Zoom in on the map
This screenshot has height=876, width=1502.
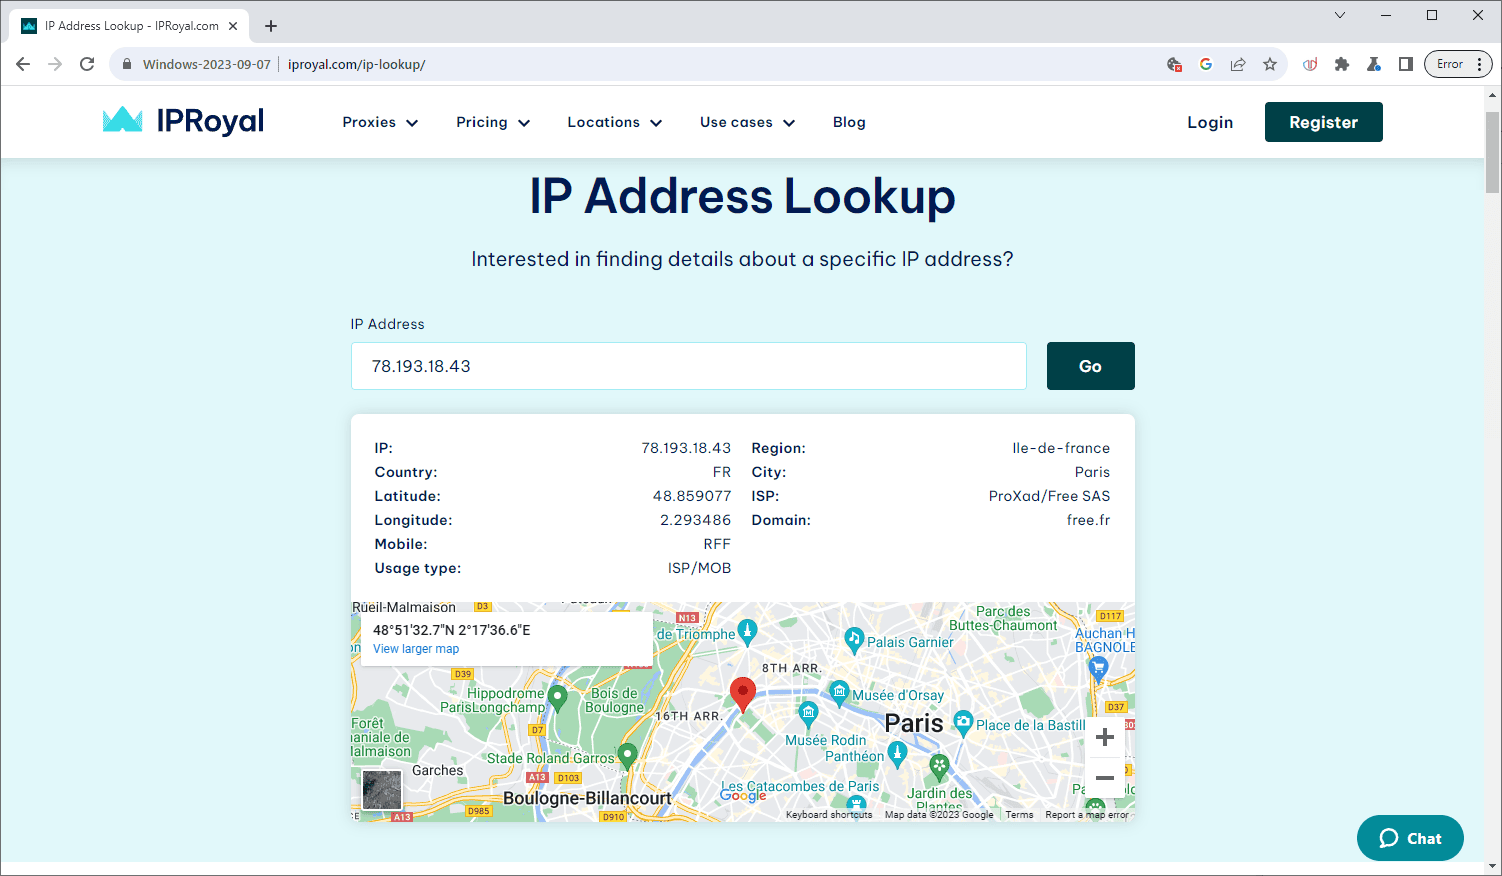click(1105, 738)
